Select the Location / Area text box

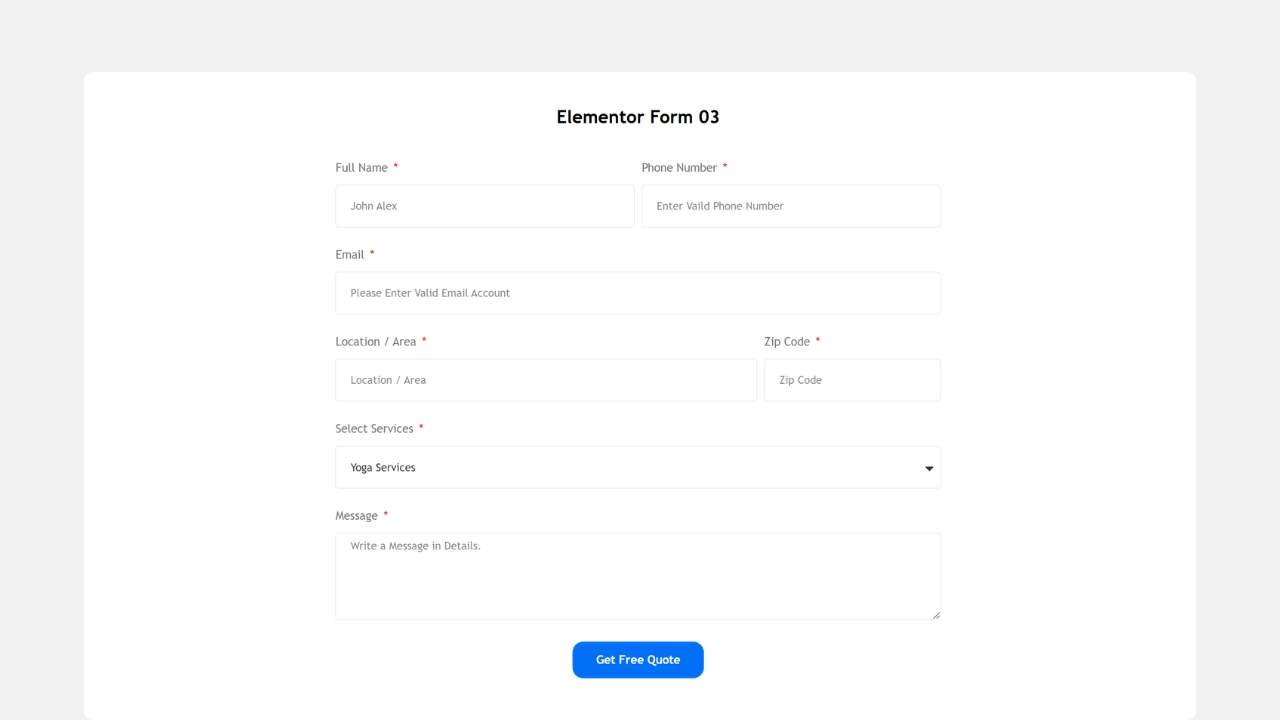click(x=545, y=380)
